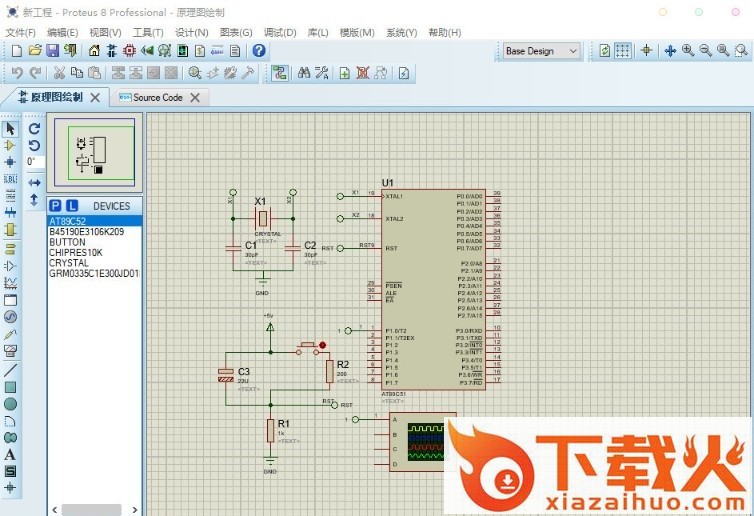
Task: Toggle the grid display button
Action: coord(623,50)
